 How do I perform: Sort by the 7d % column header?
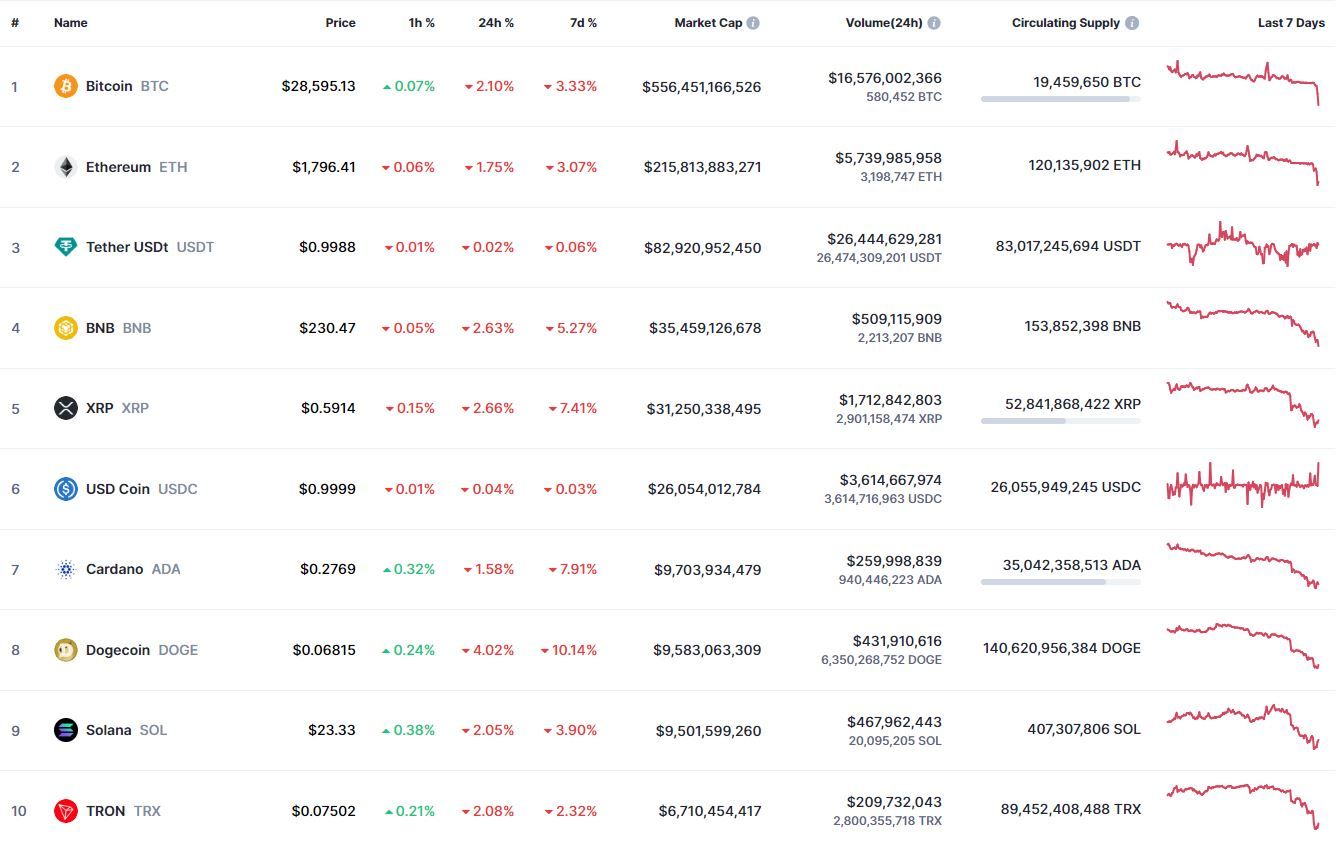click(x=583, y=23)
